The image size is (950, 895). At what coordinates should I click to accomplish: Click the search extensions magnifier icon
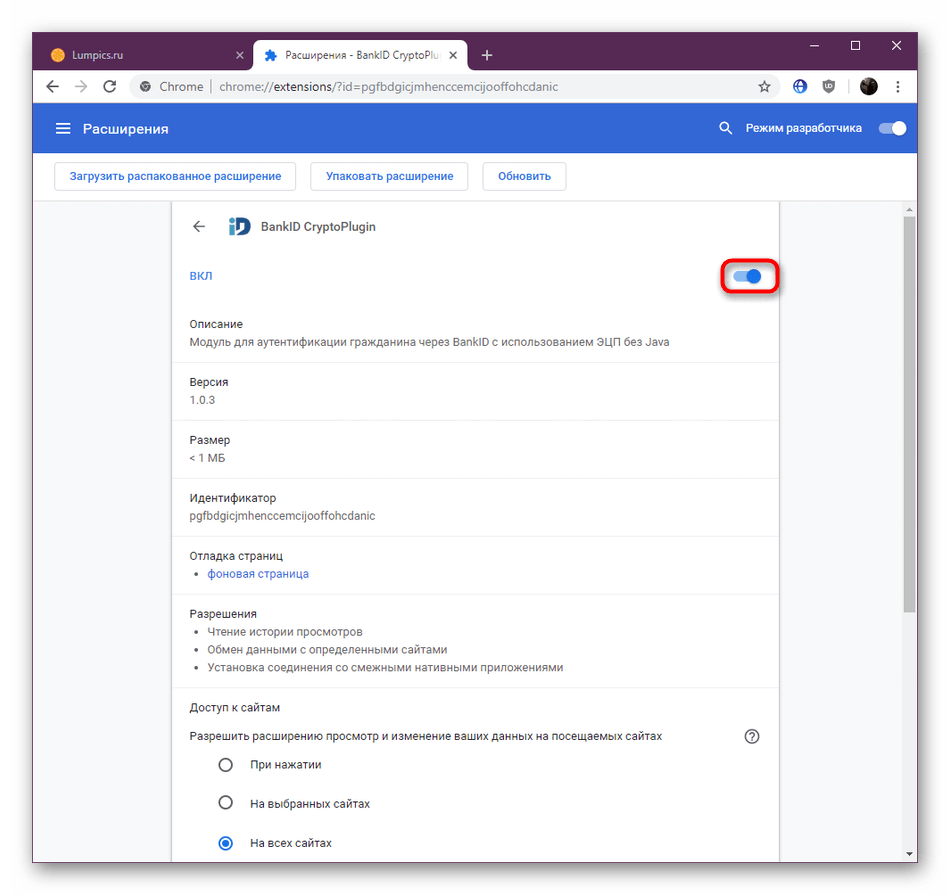[x=726, y=128]
